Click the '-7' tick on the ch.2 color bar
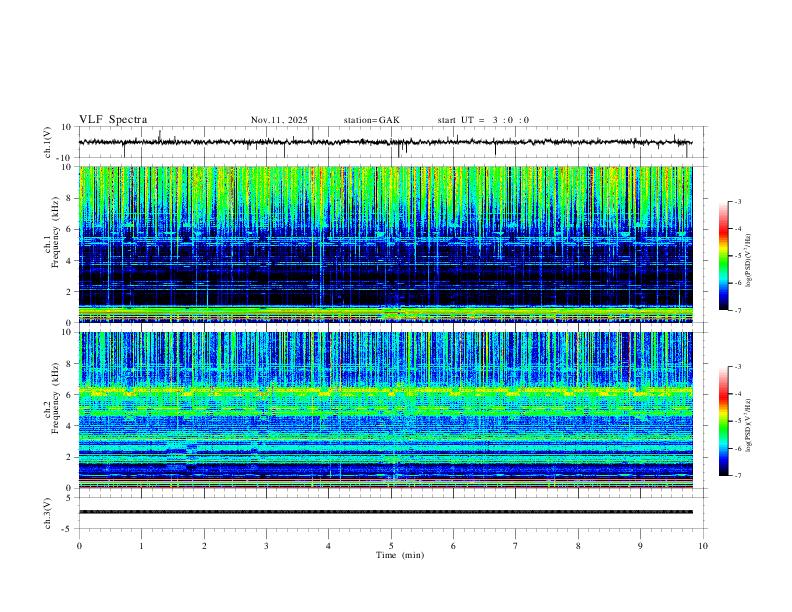 [x=737, y=476]
